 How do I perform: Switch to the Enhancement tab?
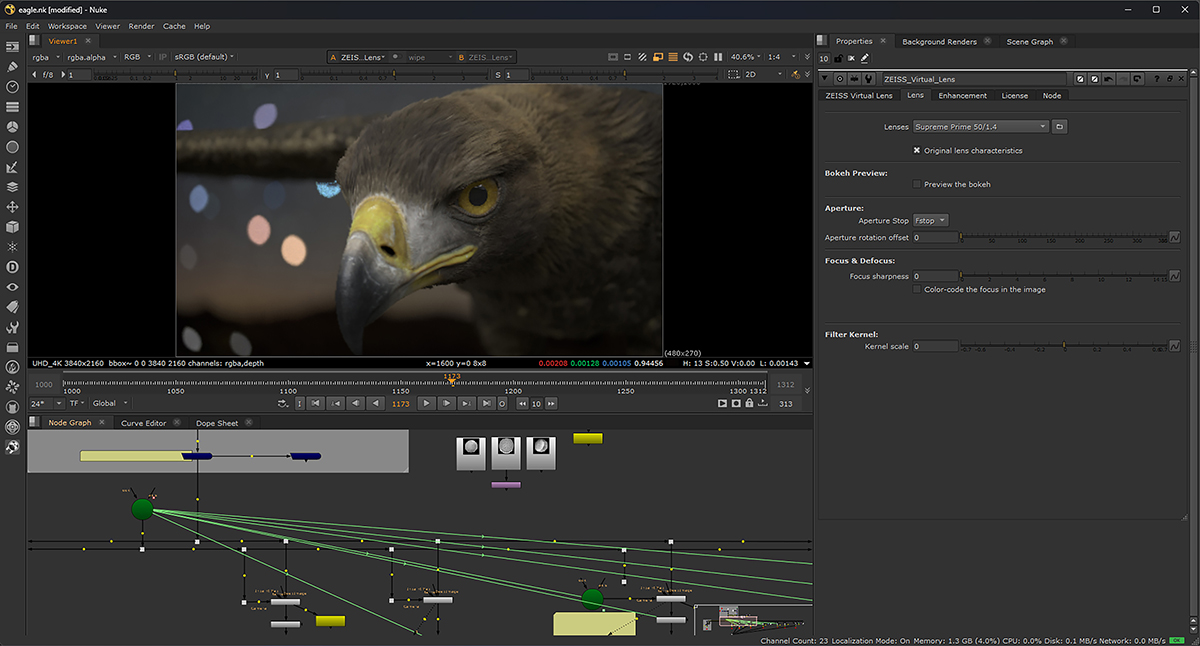click(962, 95)
